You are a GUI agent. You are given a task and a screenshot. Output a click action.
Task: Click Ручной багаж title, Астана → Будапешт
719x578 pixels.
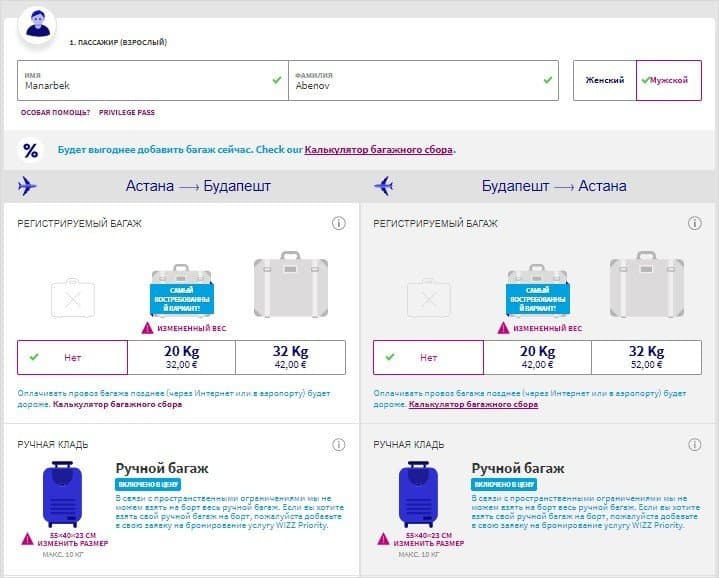pyautogui.click(x=162, y=468)
